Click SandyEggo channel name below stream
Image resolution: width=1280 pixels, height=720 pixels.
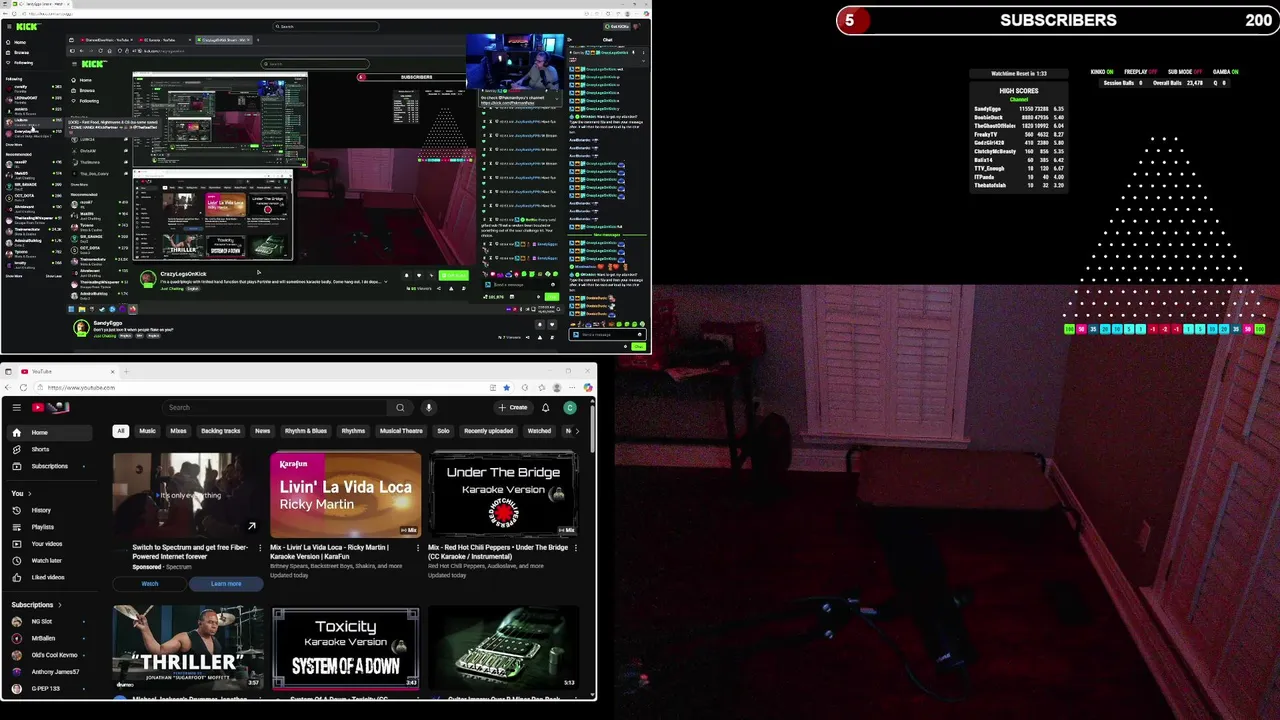point(107,323)
